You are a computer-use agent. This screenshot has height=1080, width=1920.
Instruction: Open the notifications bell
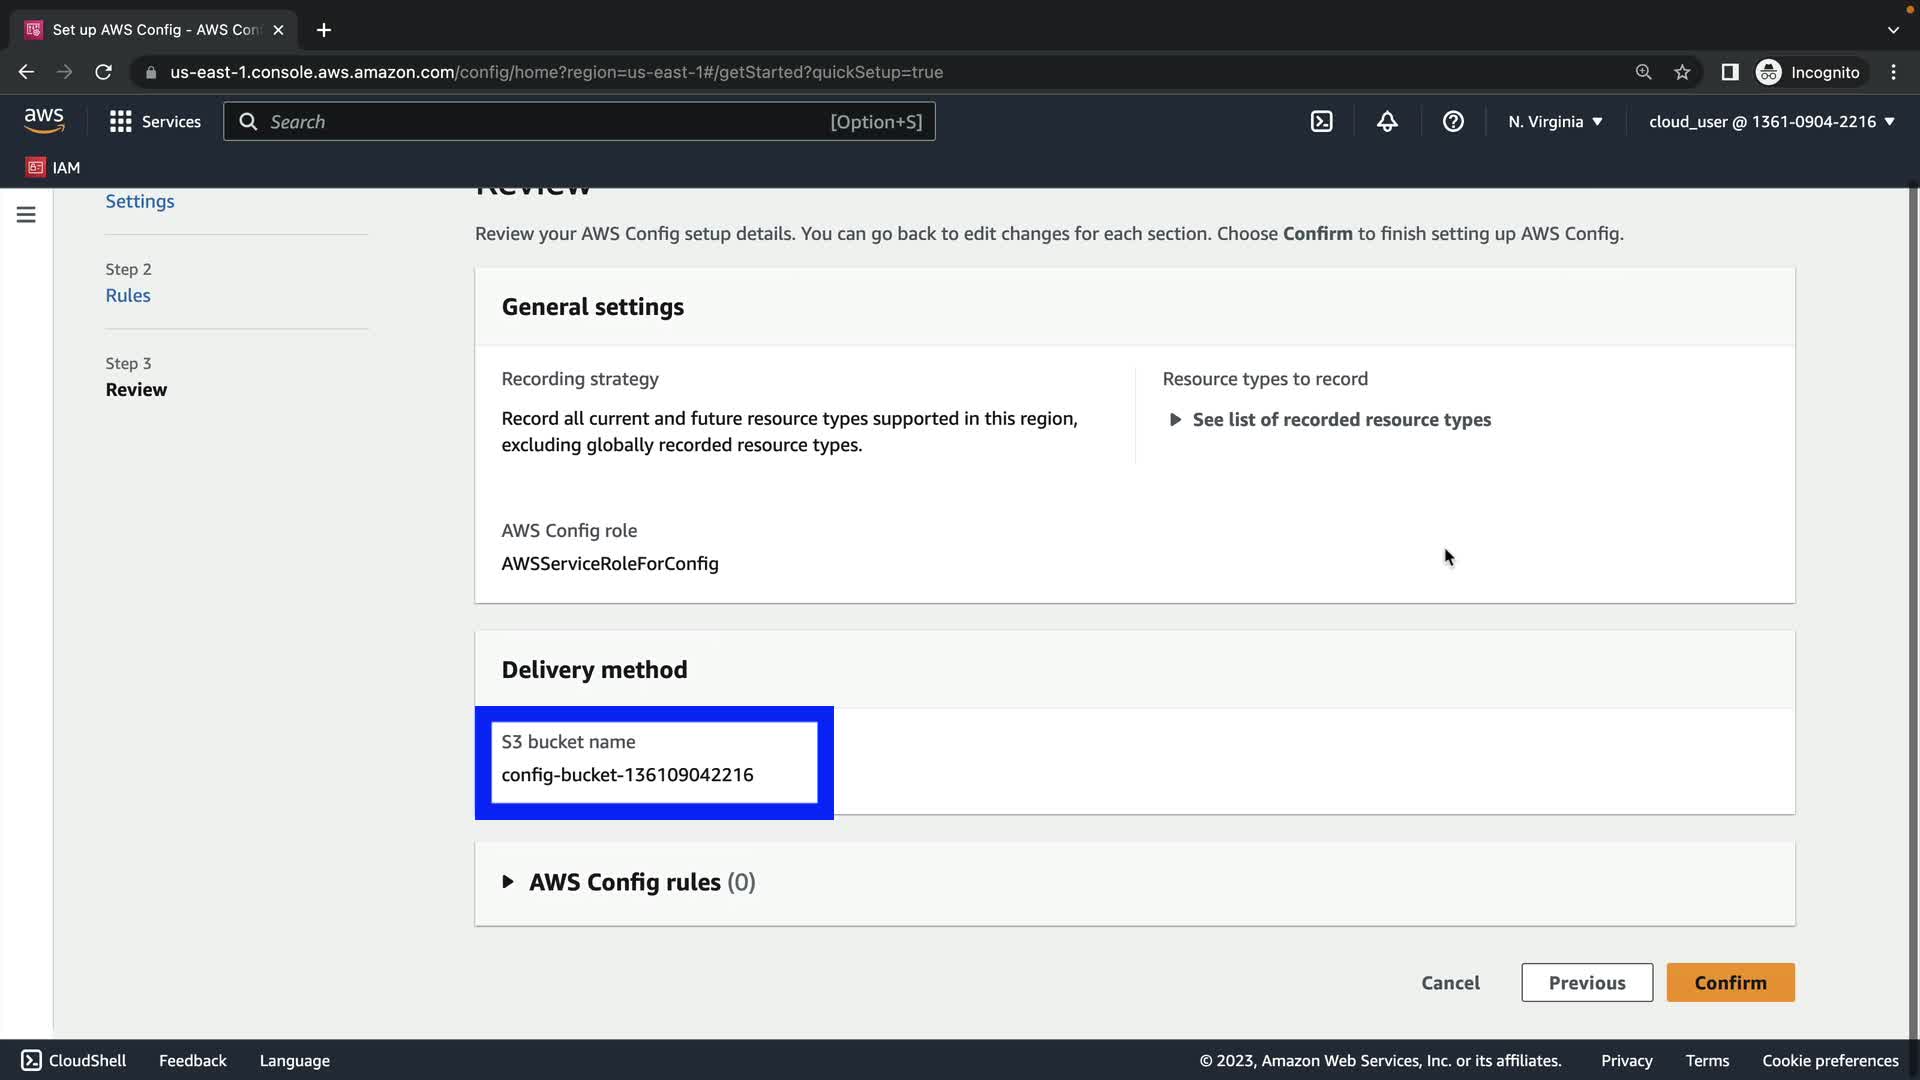[1387, 122]
